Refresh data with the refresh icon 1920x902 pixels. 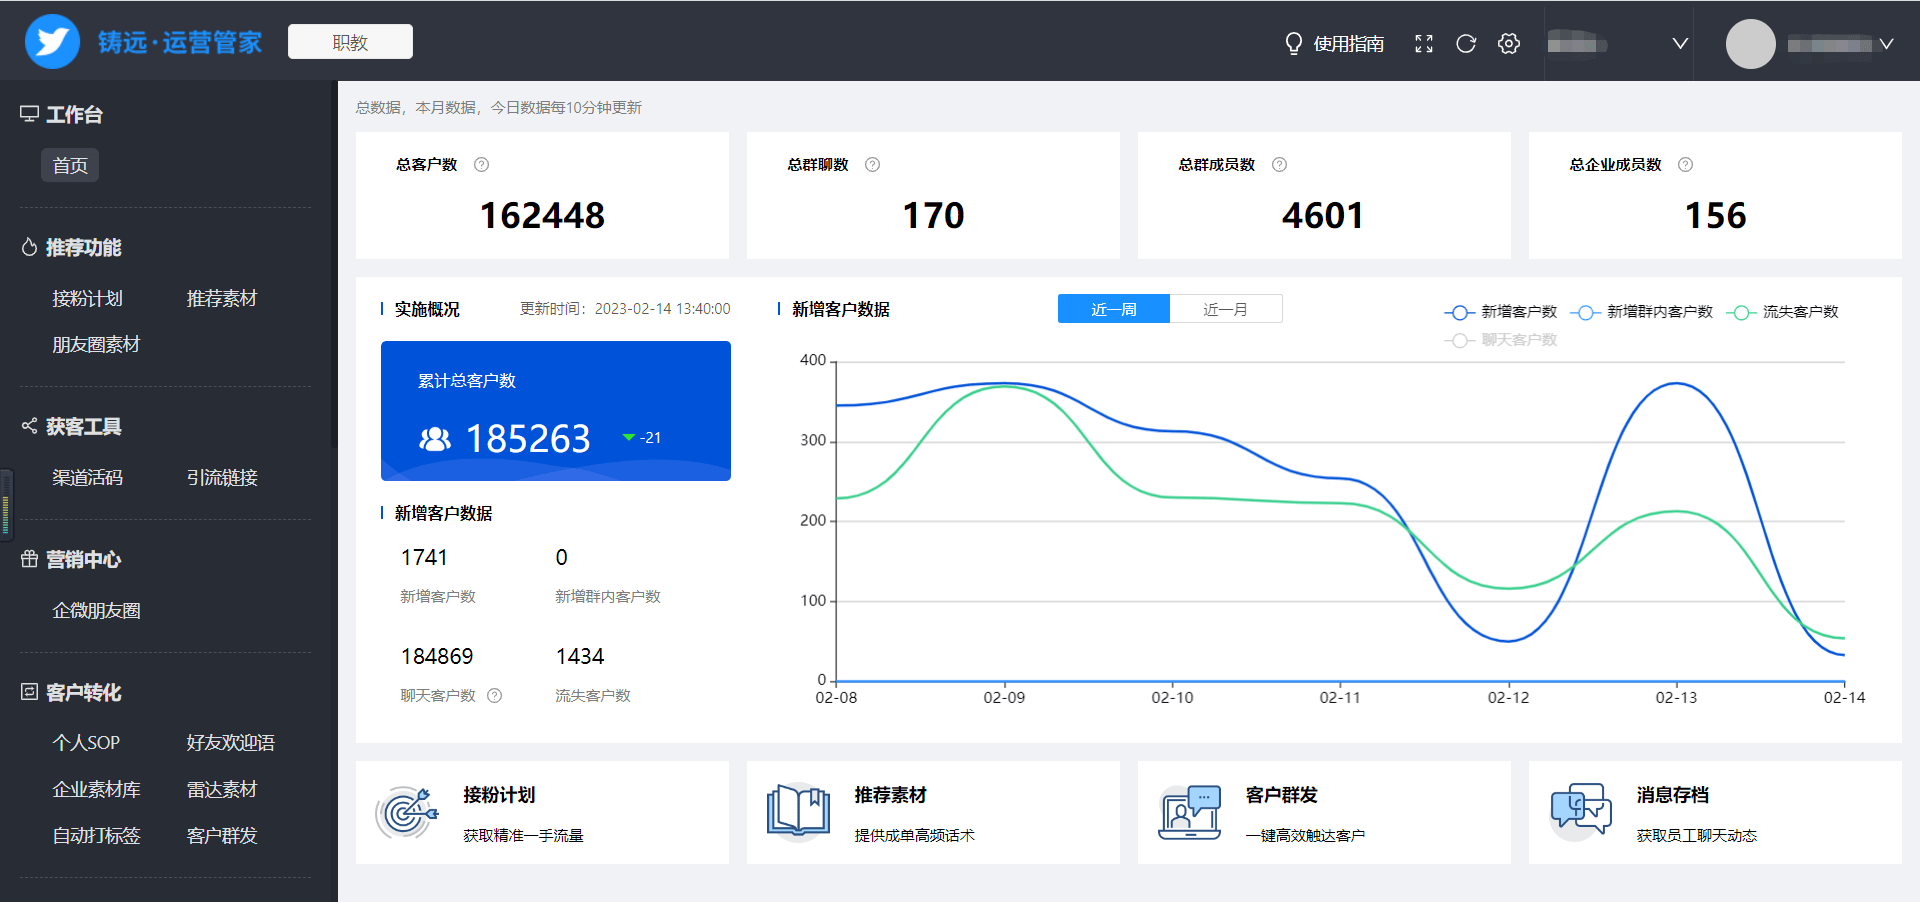click(x=1465, y=43)
